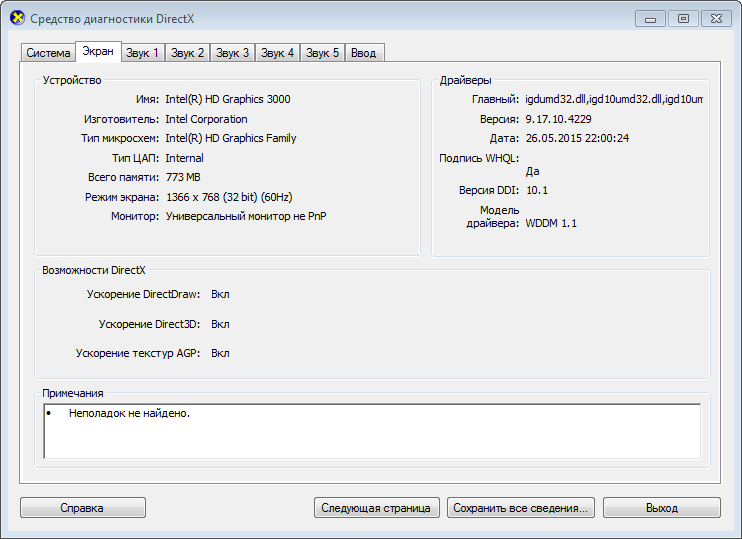Click Сохранить все сведения button
The image size is (742, 539).
[521, 508]
